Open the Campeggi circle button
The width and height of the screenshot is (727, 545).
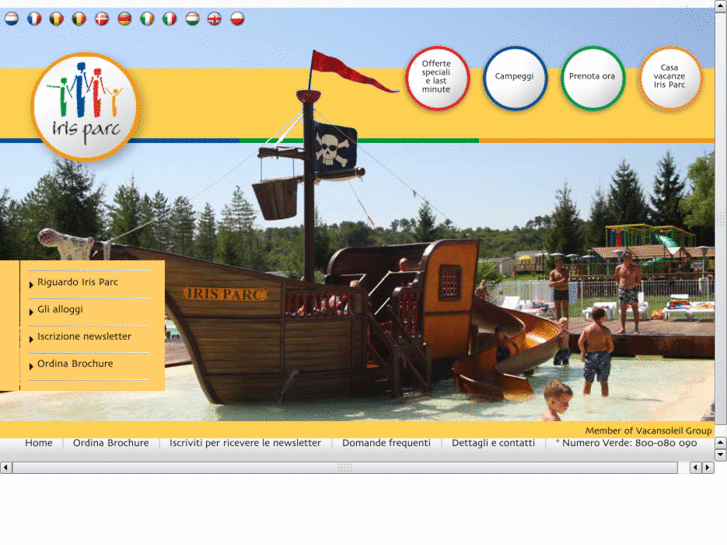[515, 78]
